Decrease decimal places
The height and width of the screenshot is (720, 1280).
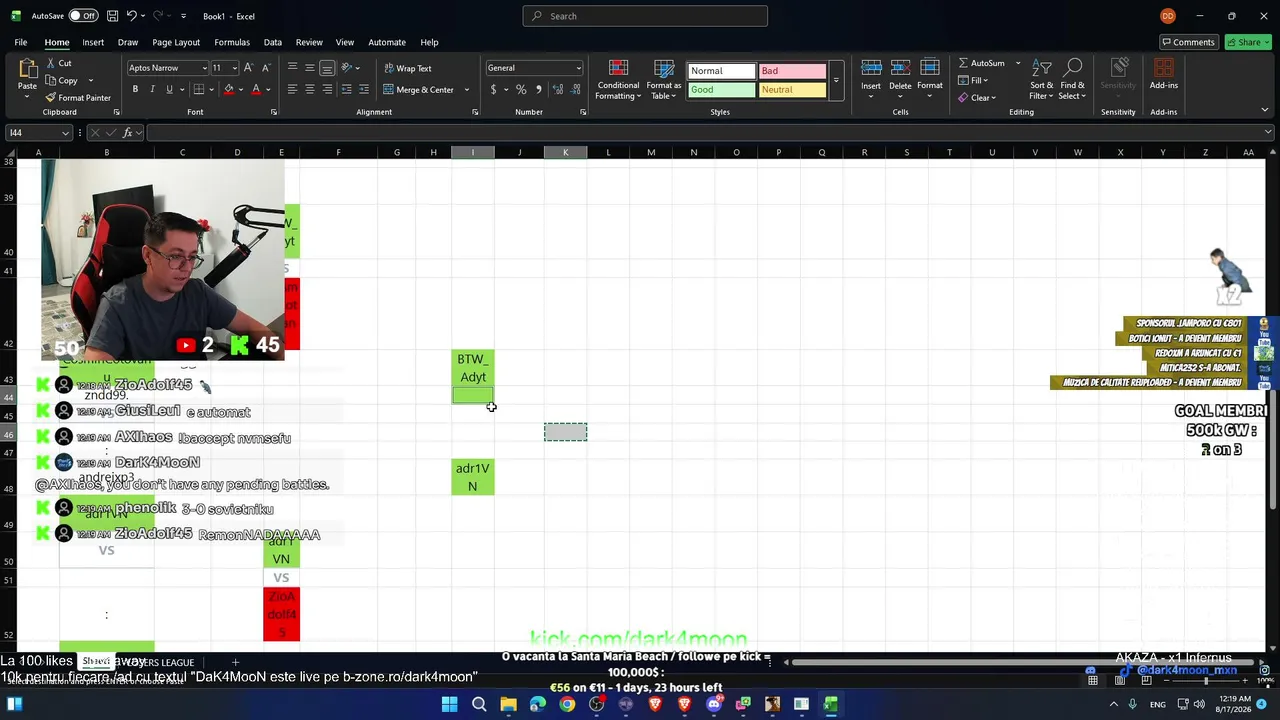[x=574, y=89]
